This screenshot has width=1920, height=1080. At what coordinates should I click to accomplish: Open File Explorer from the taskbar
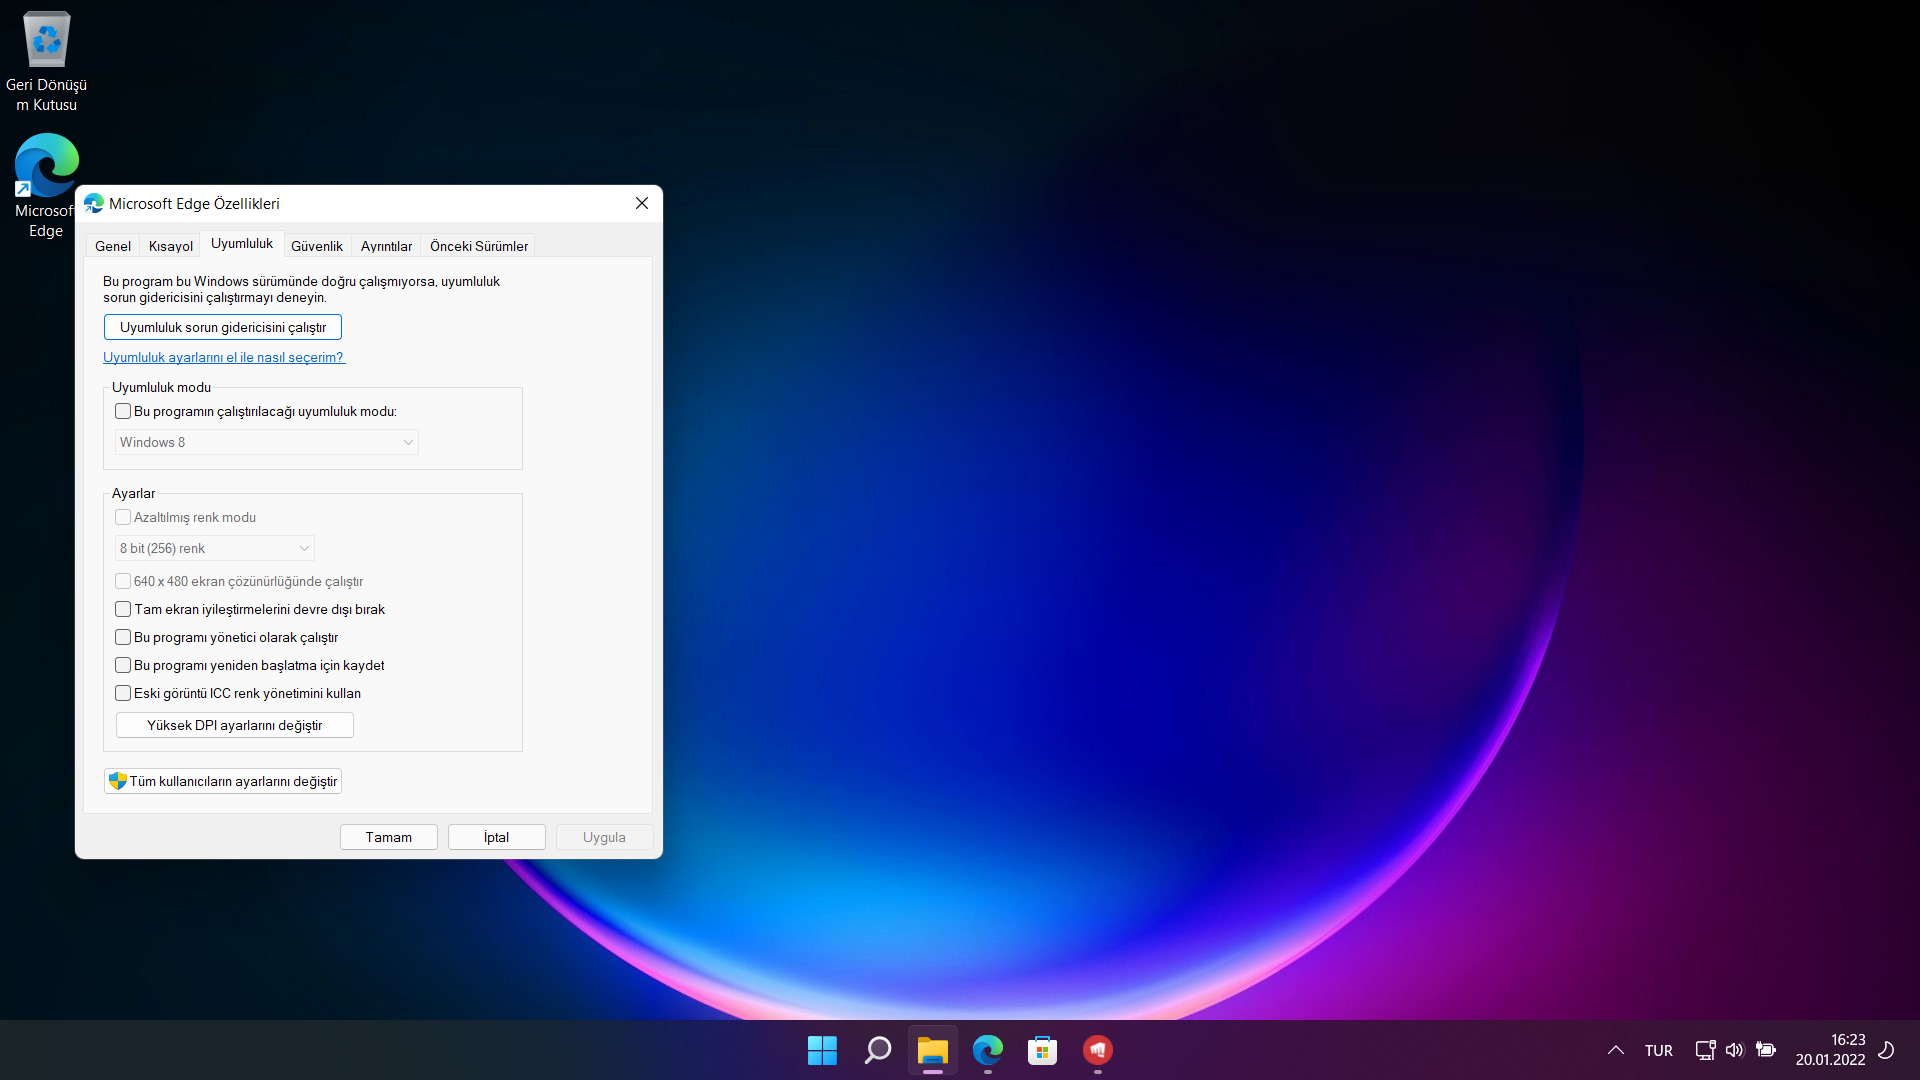point(932,1050)
